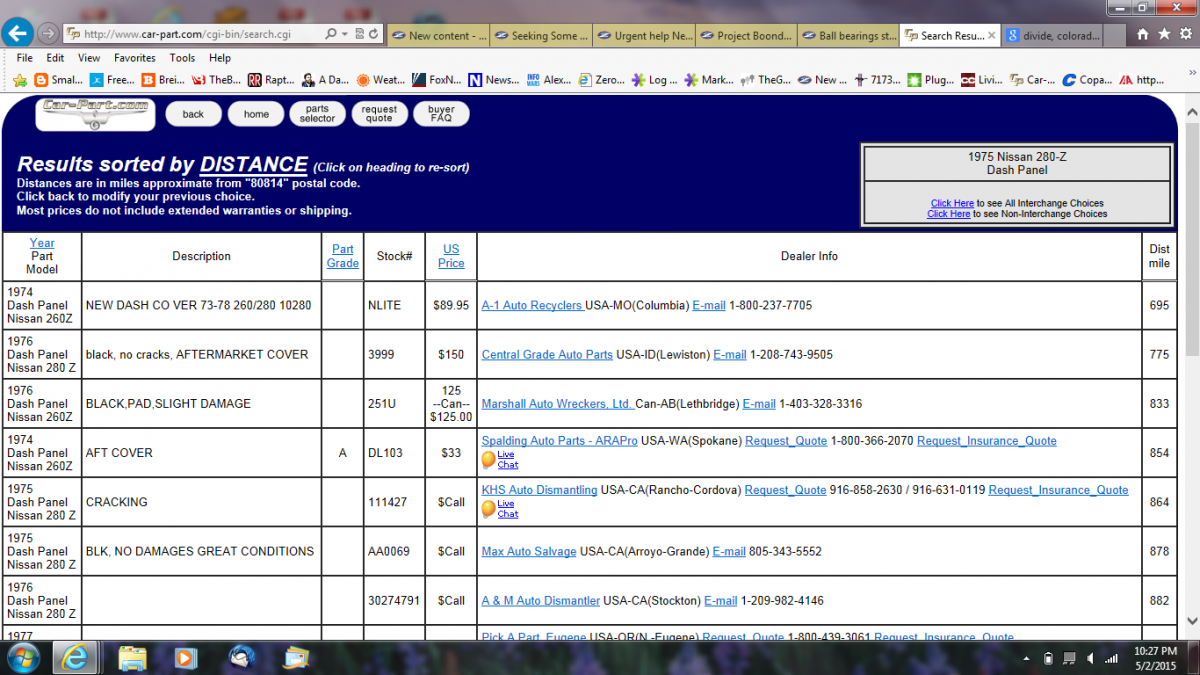Request Insurance Quote from Spalding Auto Parts
Viewport: 1200px width, 675px height.
click(x=987, y=441)
